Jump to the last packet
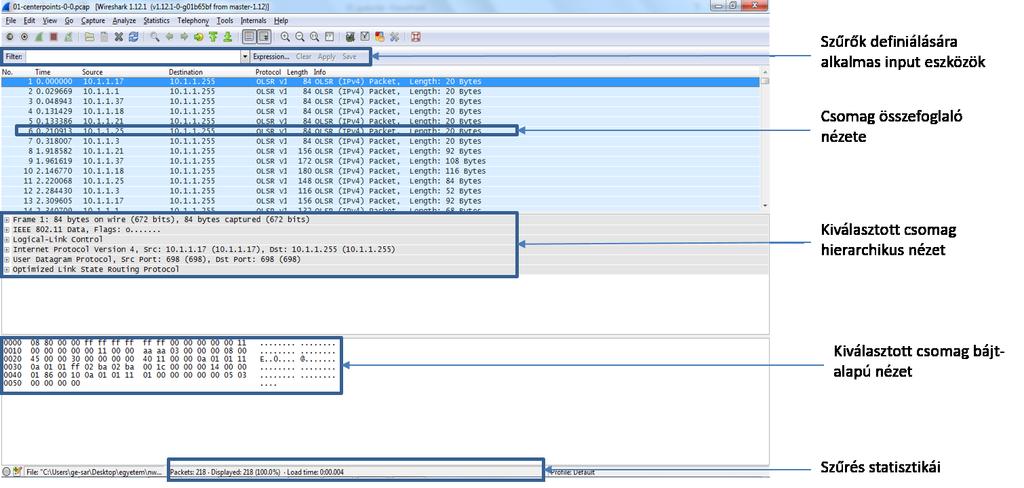 point(227,37)
